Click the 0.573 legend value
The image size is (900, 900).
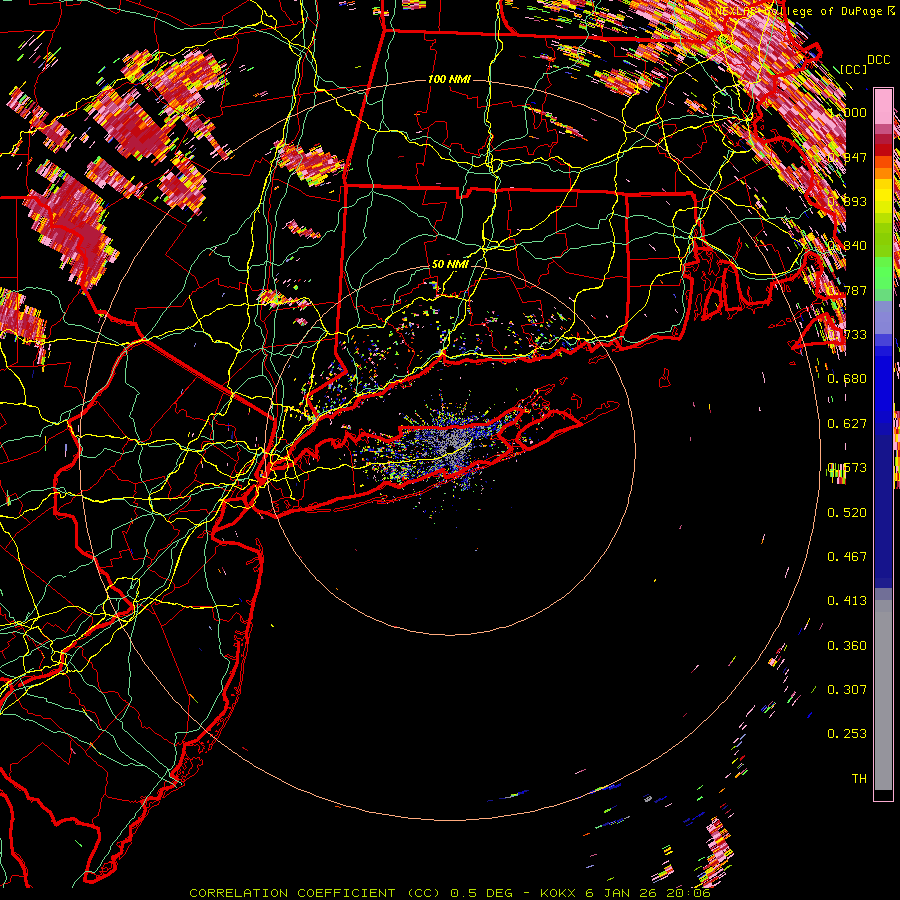[x=847, y=468]
